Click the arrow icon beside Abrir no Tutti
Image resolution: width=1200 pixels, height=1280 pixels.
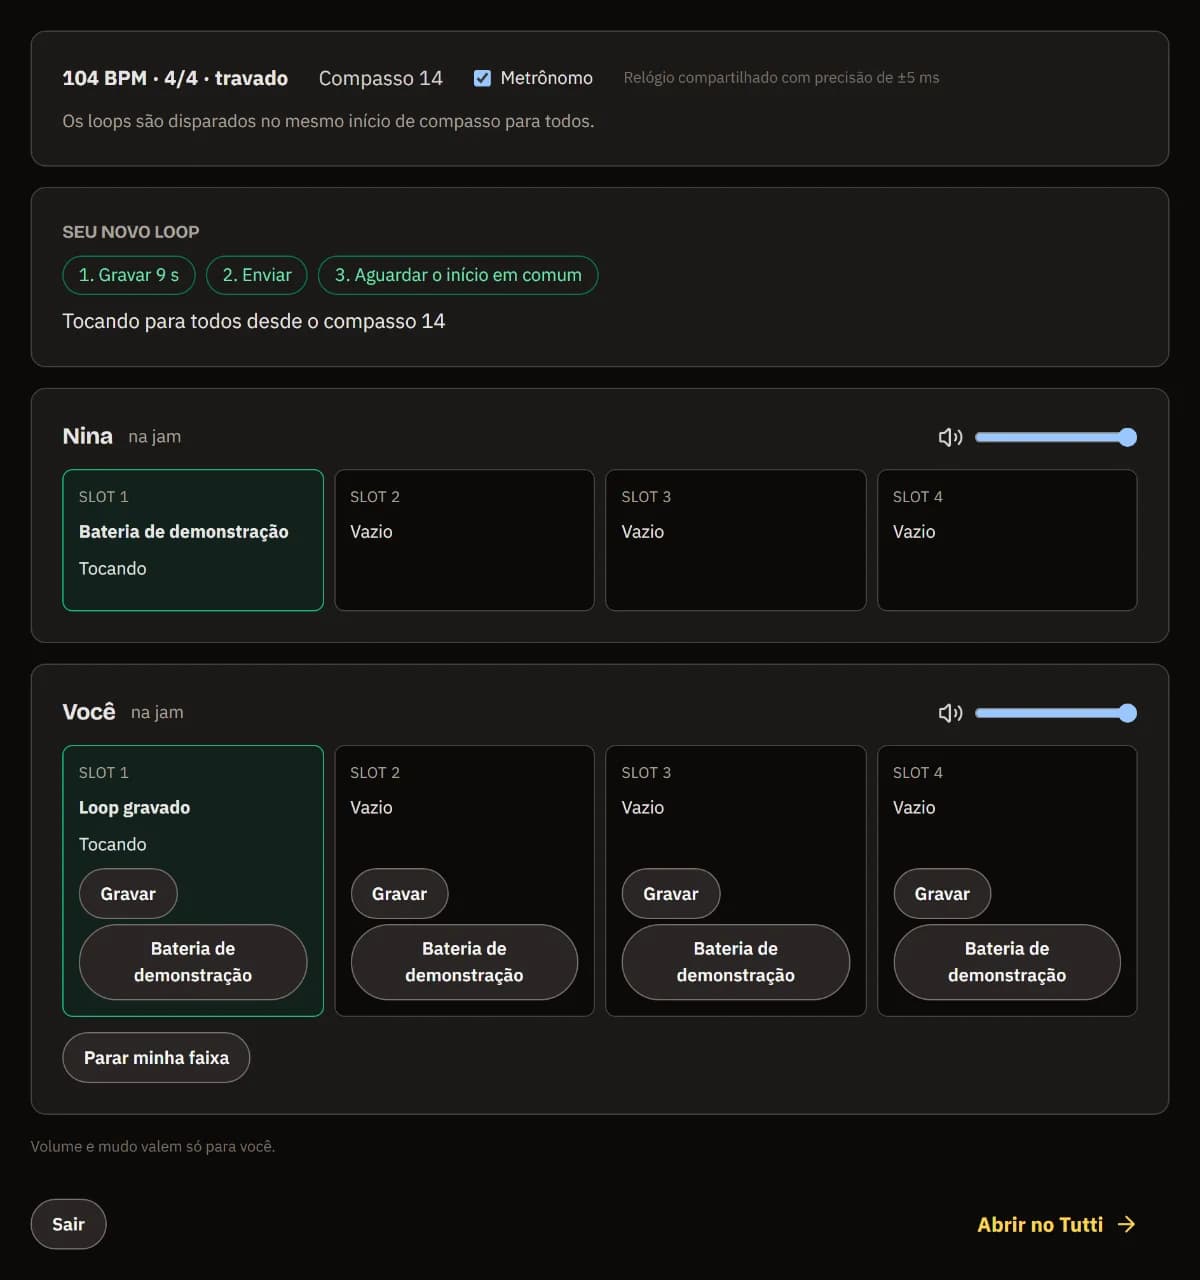click(x=1127, y=1224)
